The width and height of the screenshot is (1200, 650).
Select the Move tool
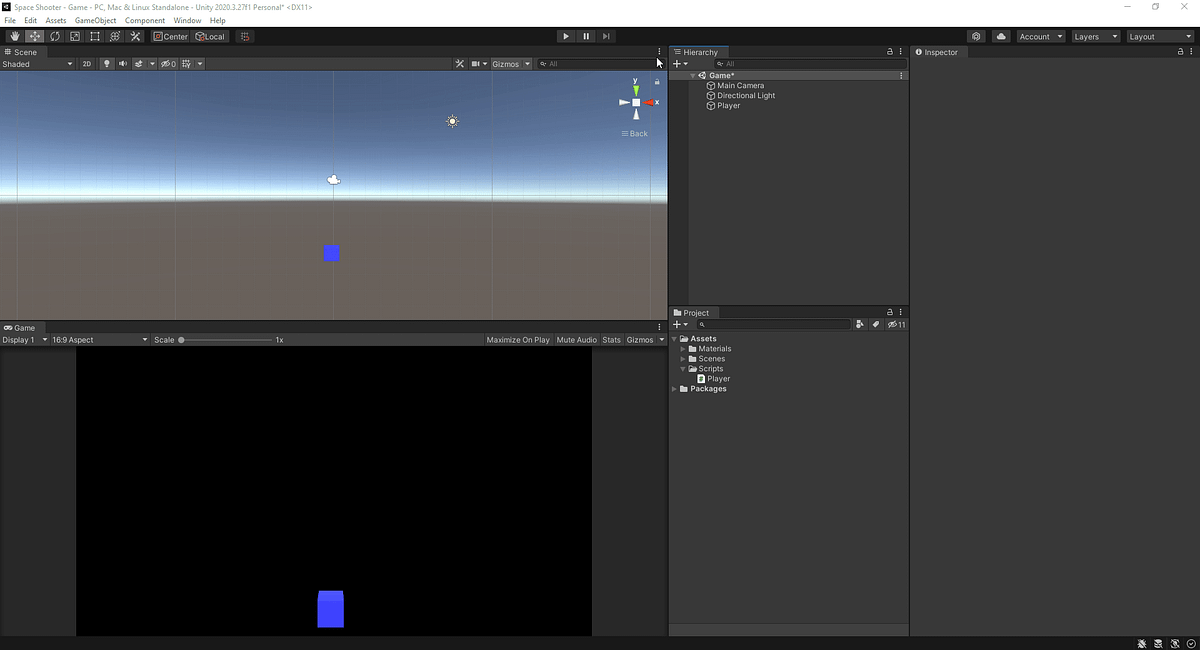tap(33, 36)
